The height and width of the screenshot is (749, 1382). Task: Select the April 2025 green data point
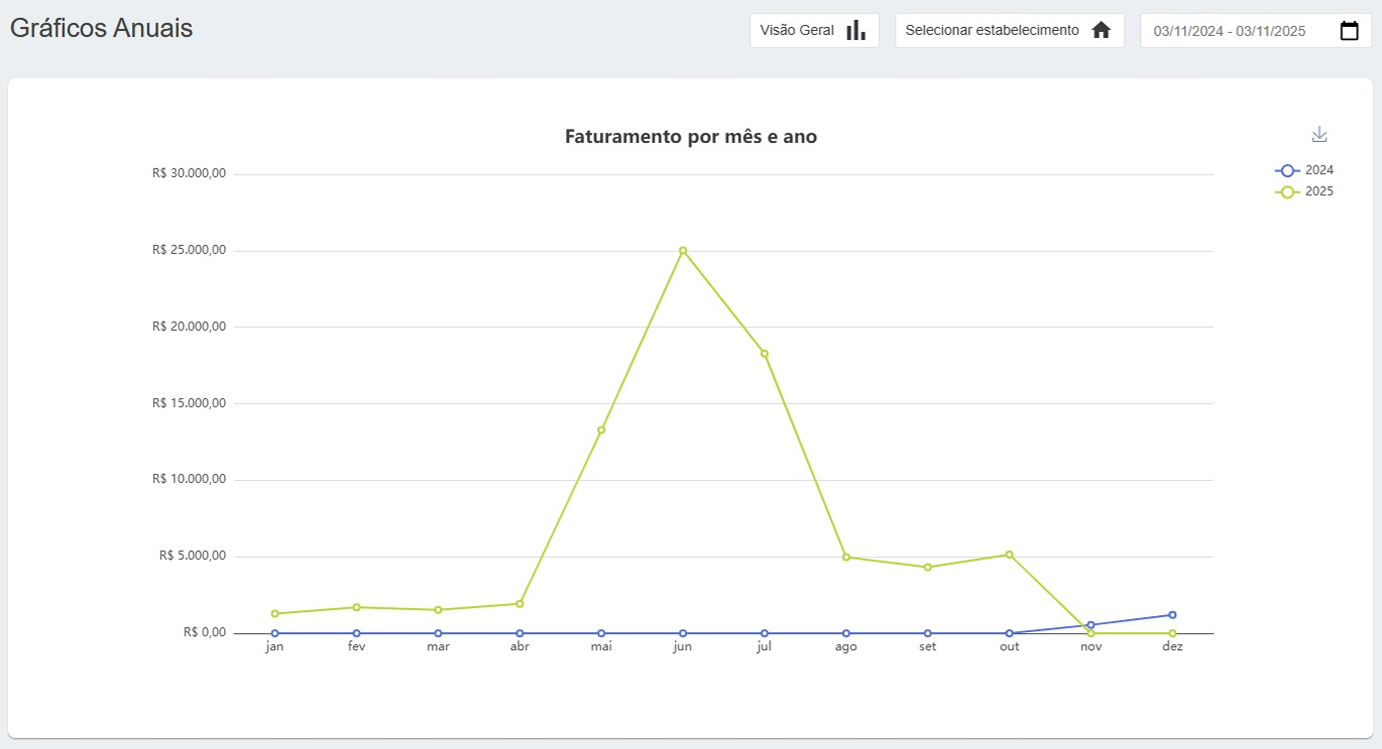(520, 604)
